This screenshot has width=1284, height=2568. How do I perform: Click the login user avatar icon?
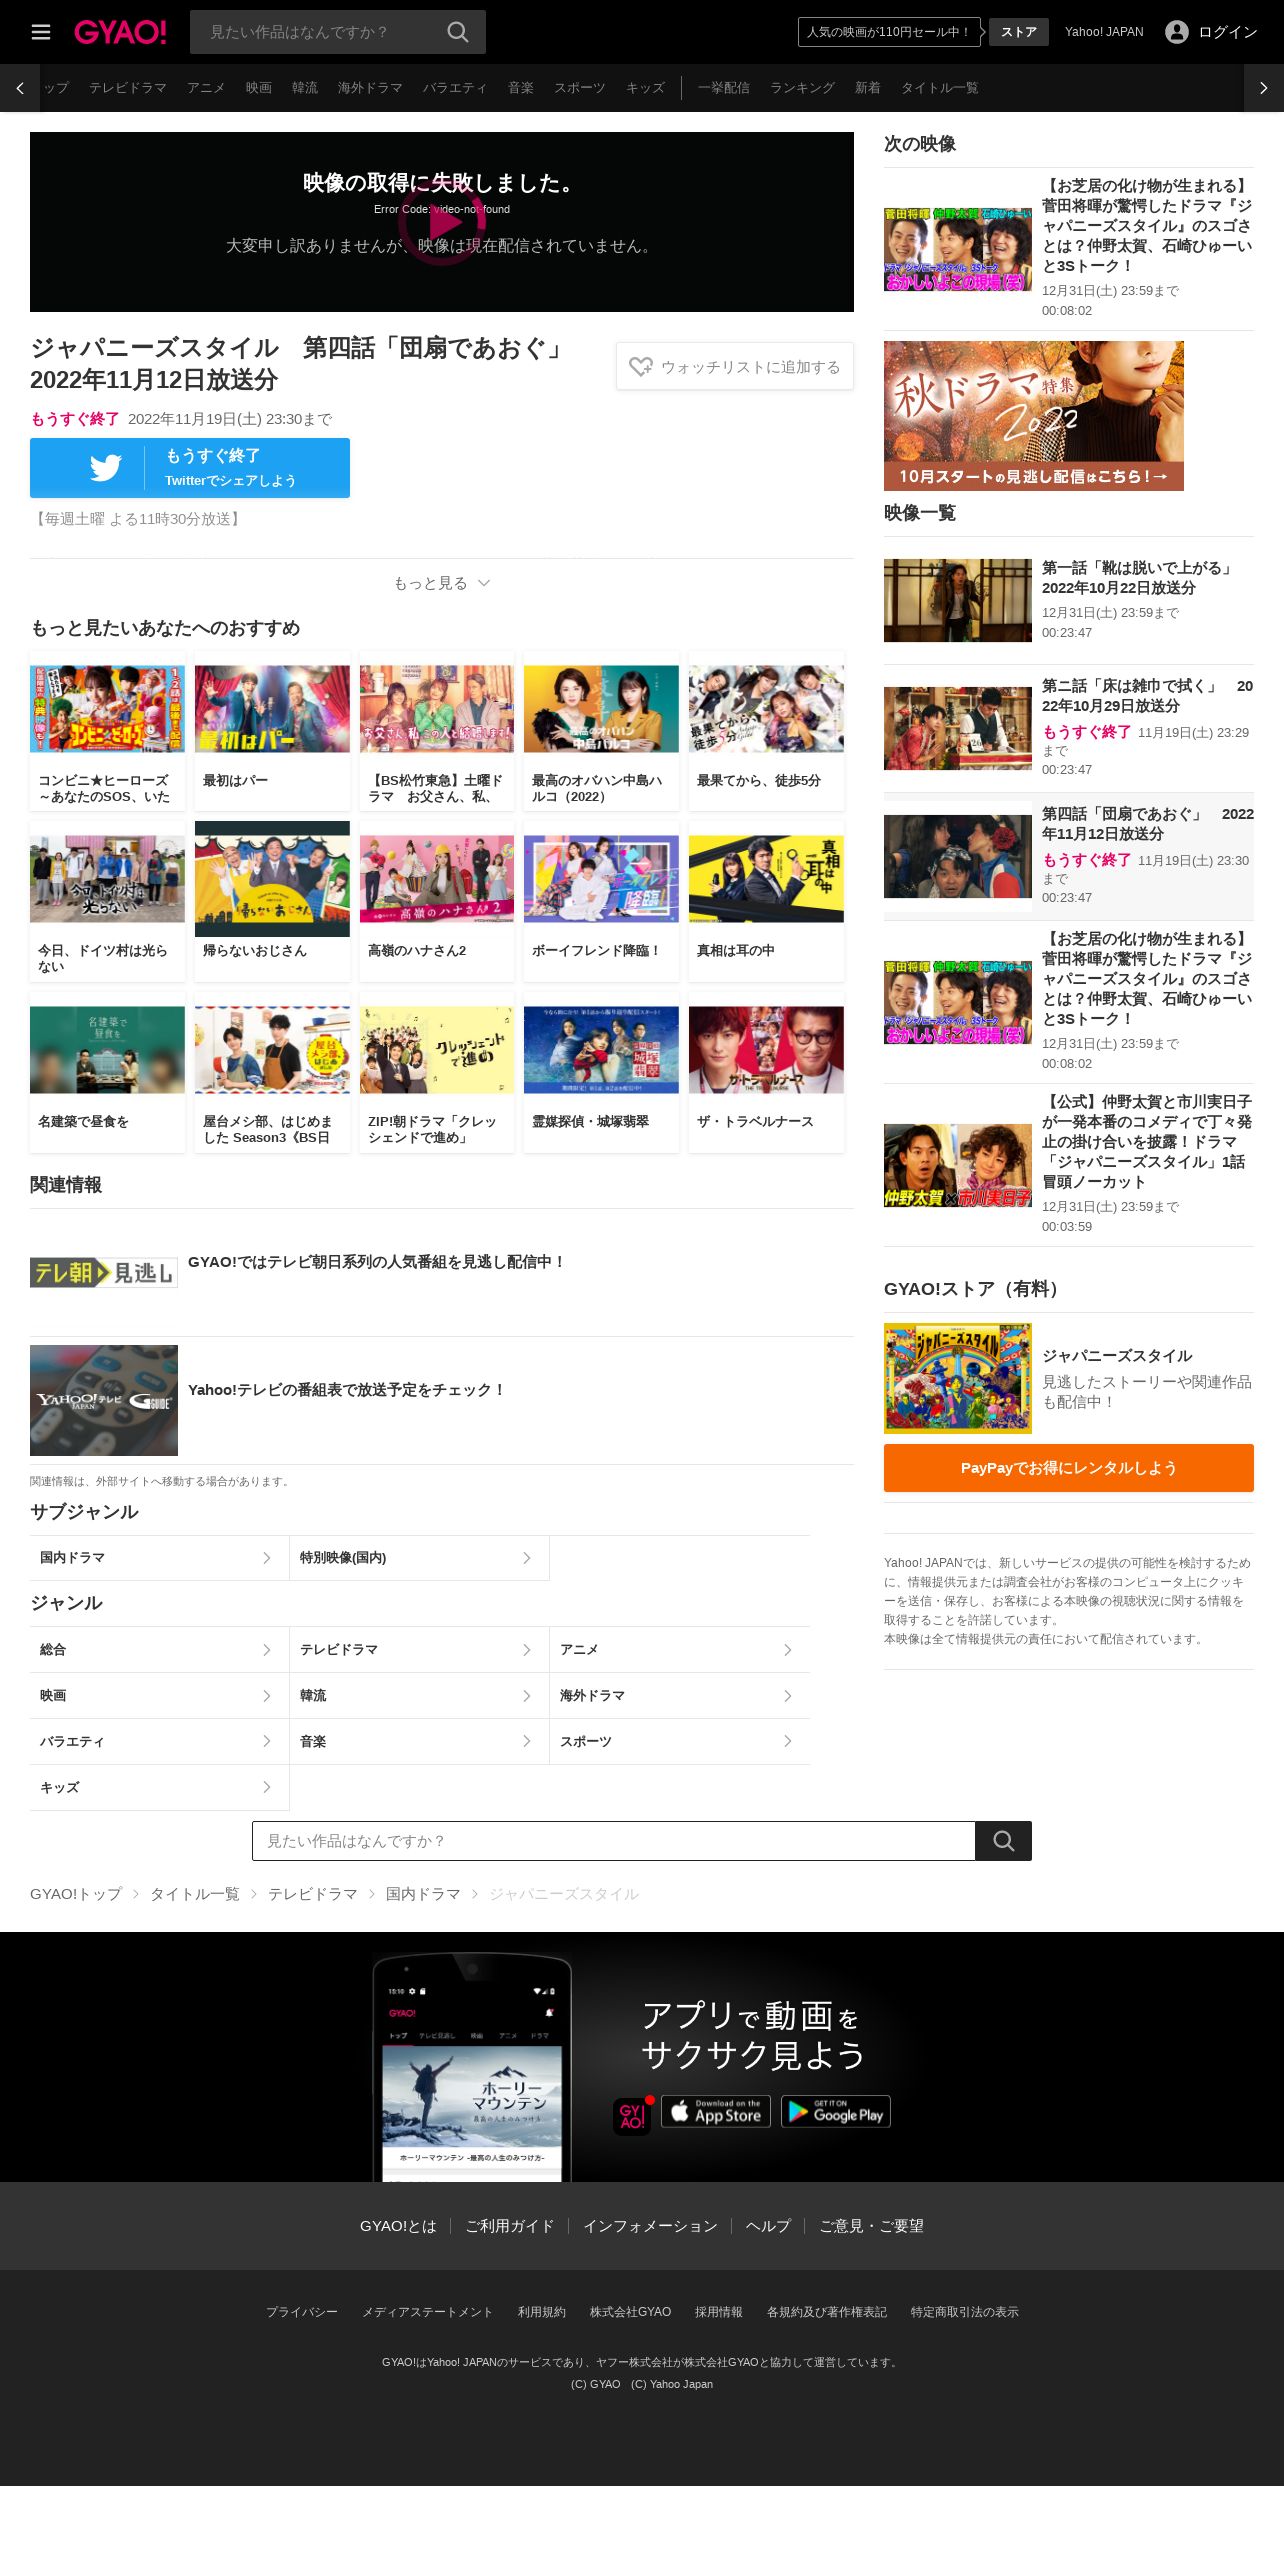point(1177,32)
